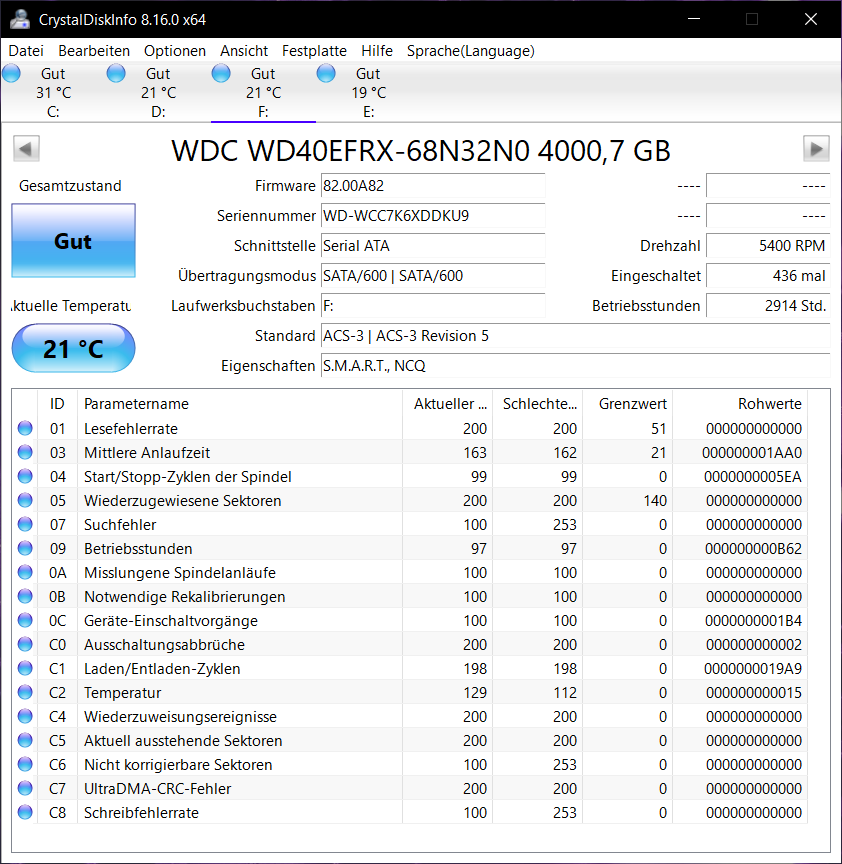
Task: Click the Übertragungsmodus field SATA/600
Action: [433, 276]
